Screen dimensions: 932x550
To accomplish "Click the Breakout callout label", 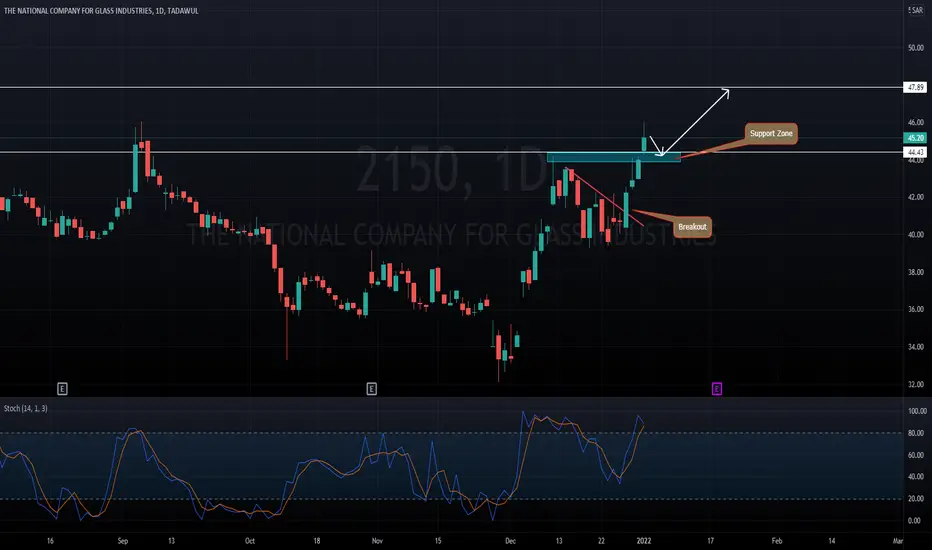I will [x=692, y=227].
